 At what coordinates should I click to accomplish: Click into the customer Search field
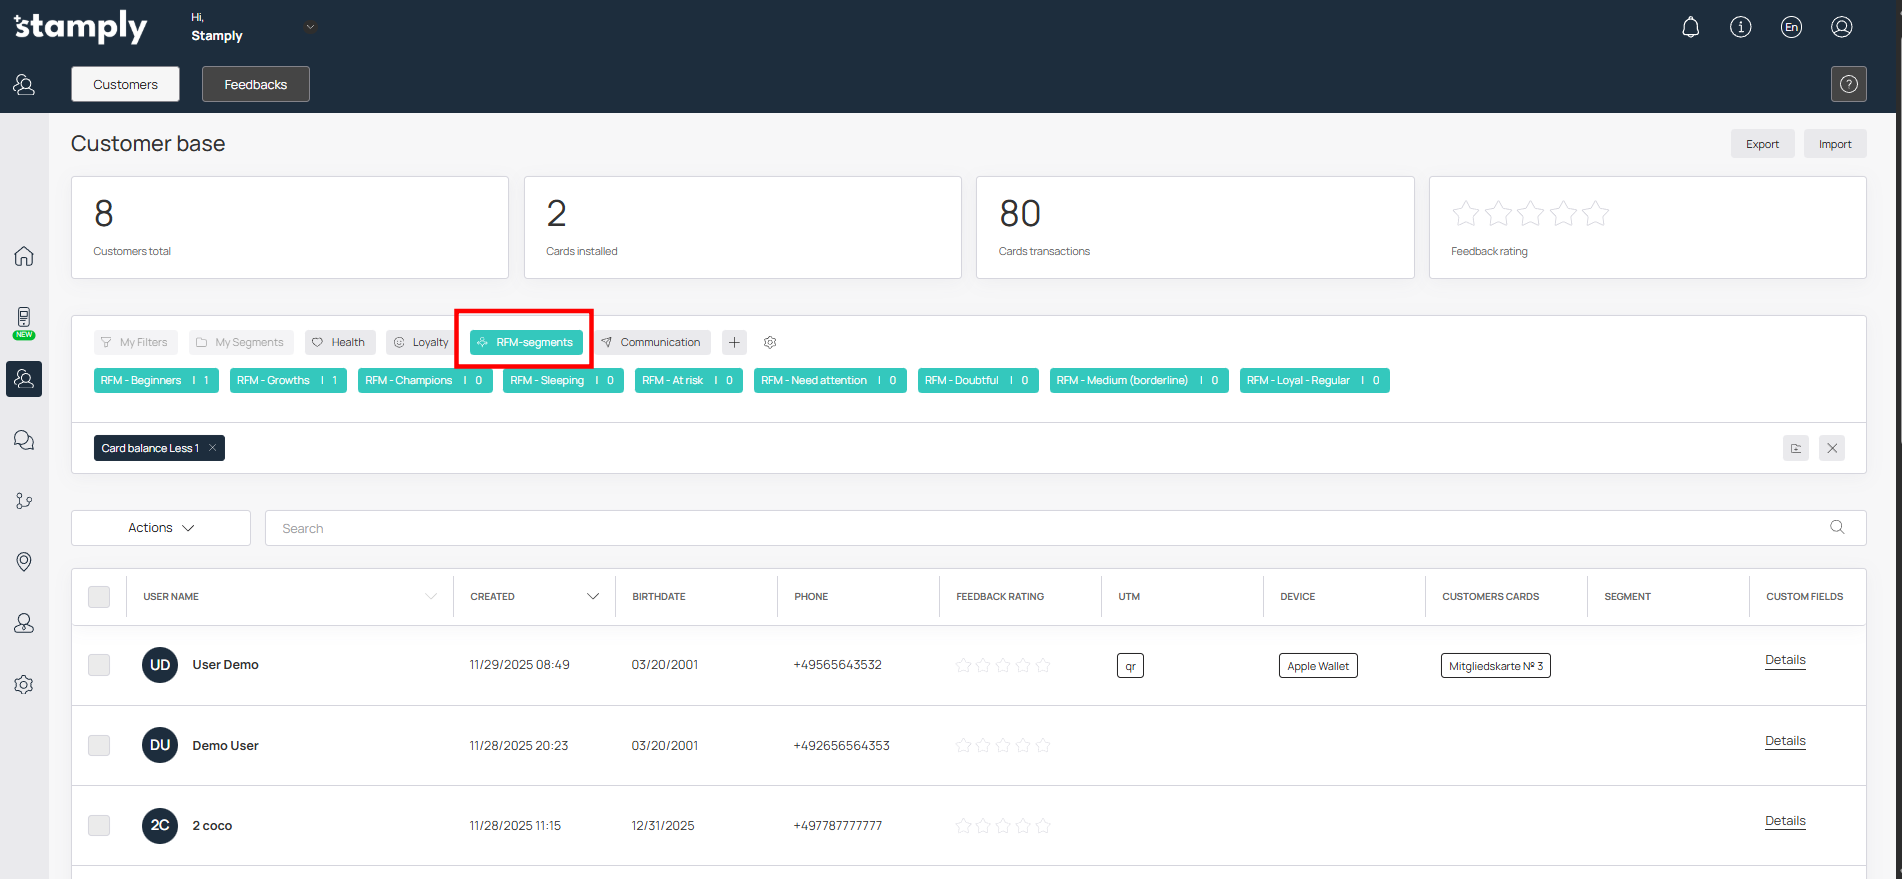(1050, 528)
